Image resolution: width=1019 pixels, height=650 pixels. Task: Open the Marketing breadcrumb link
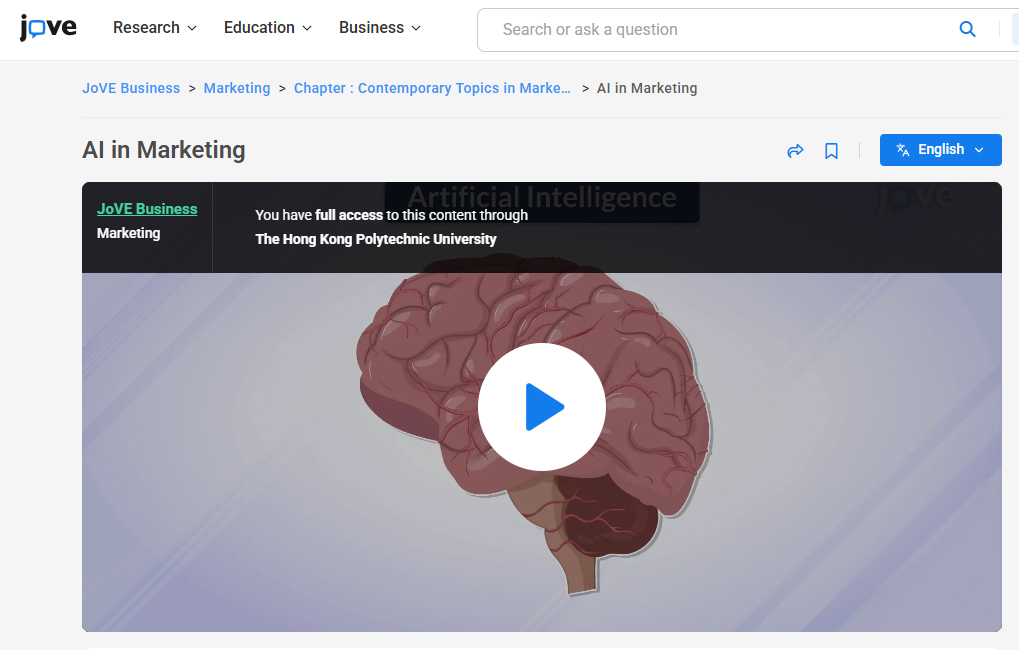pyautogui.click(x=236, y=88)
